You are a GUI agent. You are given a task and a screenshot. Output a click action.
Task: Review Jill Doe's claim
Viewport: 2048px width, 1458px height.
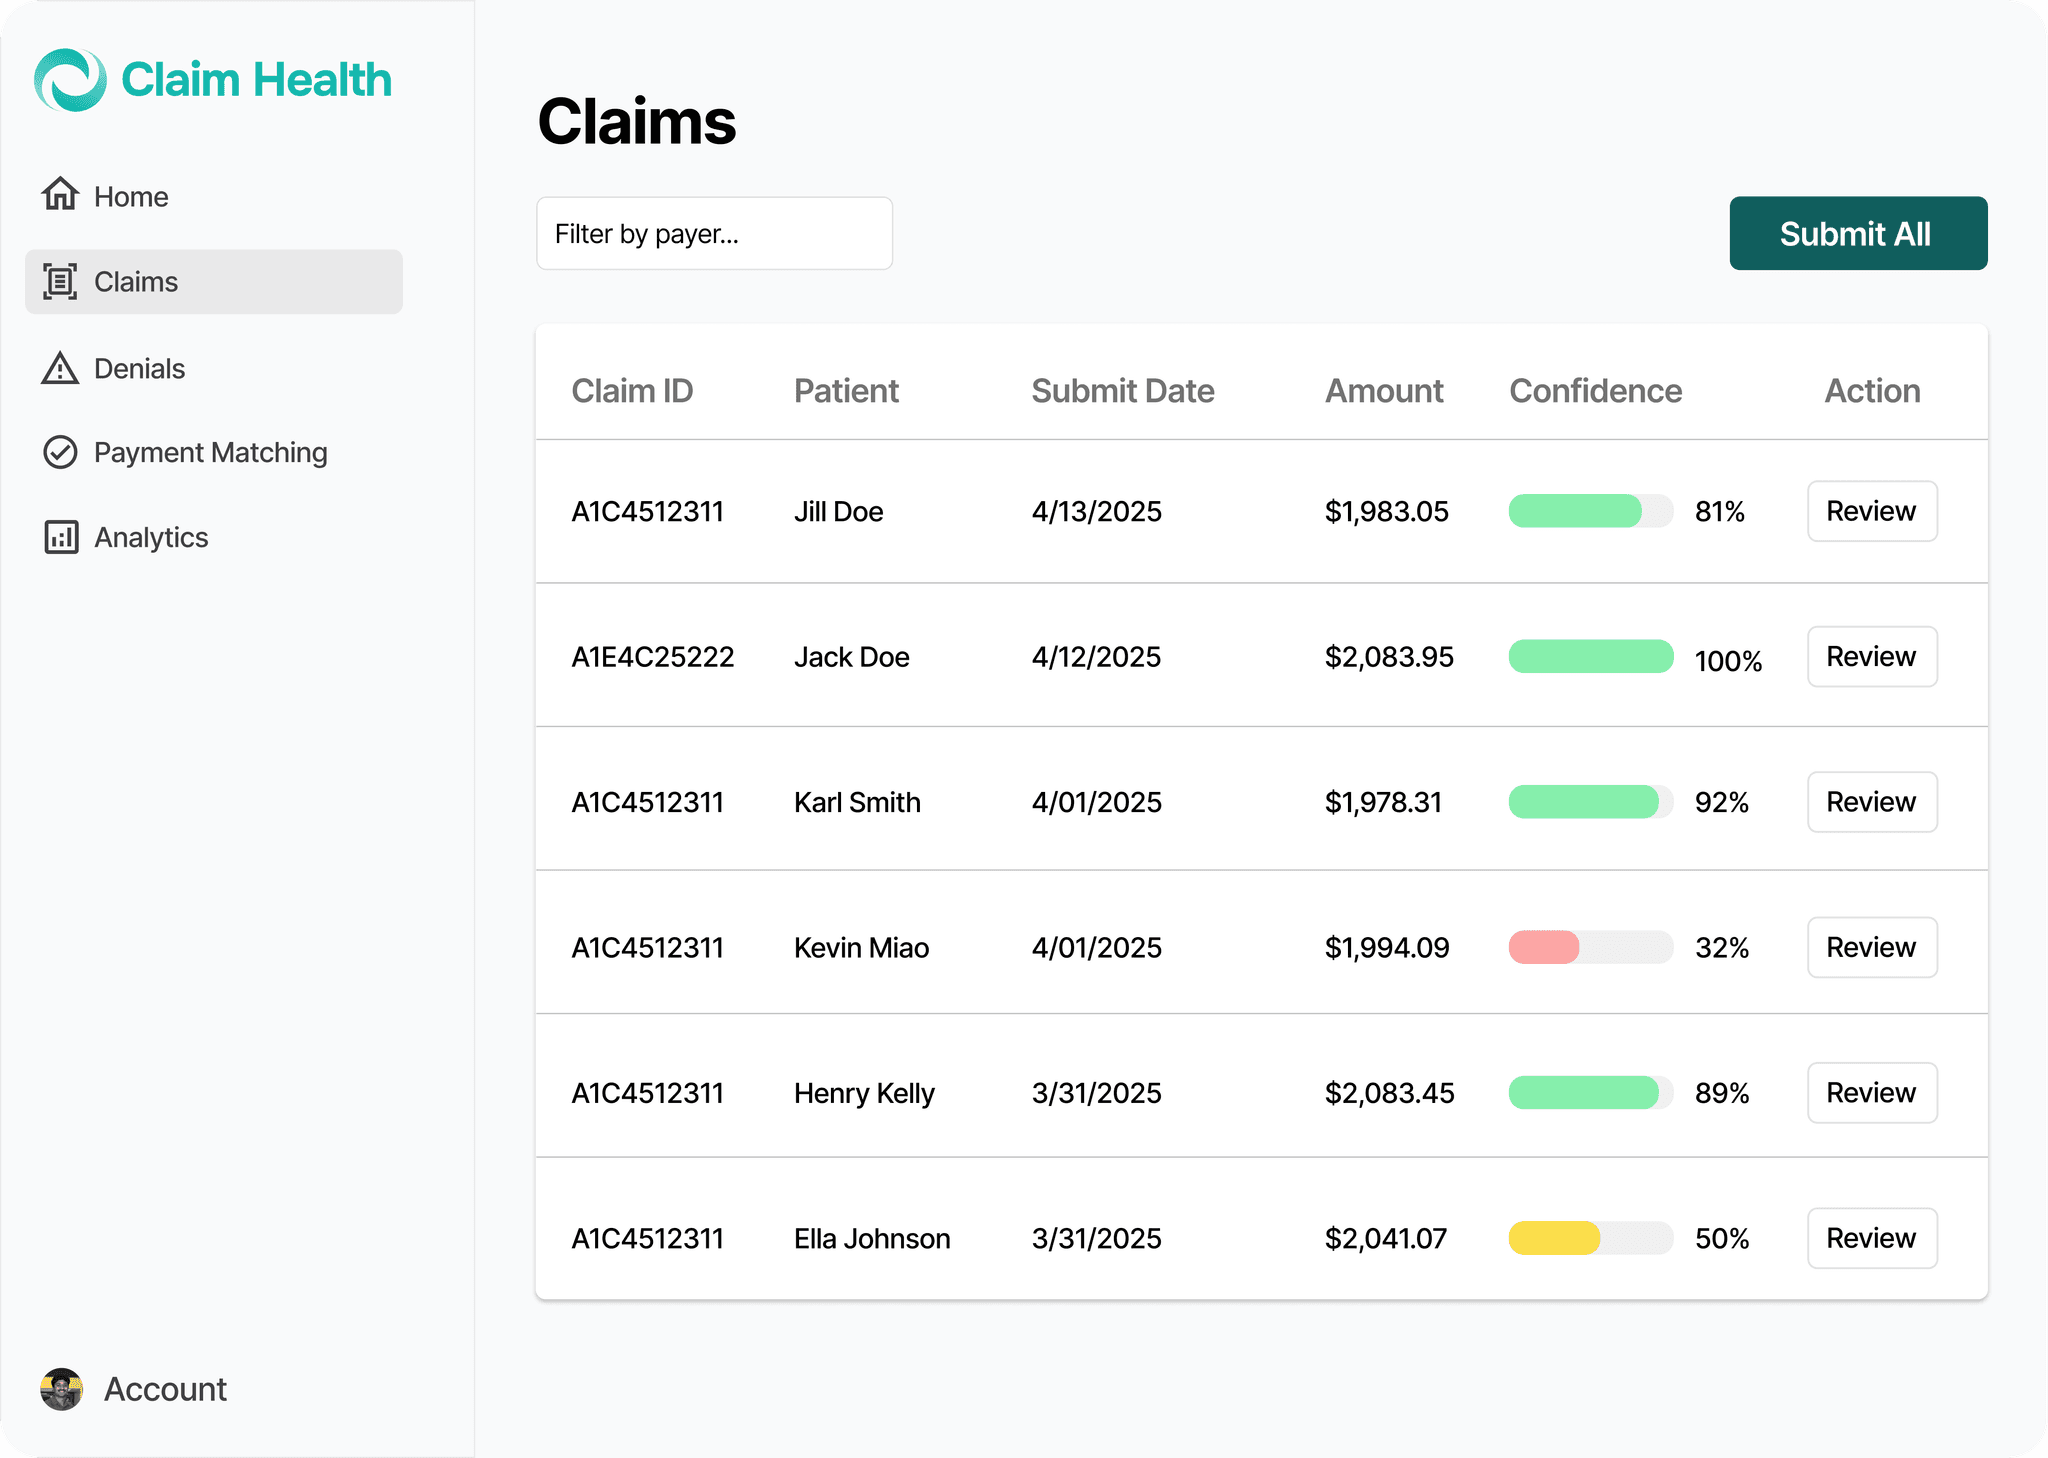tap(1872, 511)
